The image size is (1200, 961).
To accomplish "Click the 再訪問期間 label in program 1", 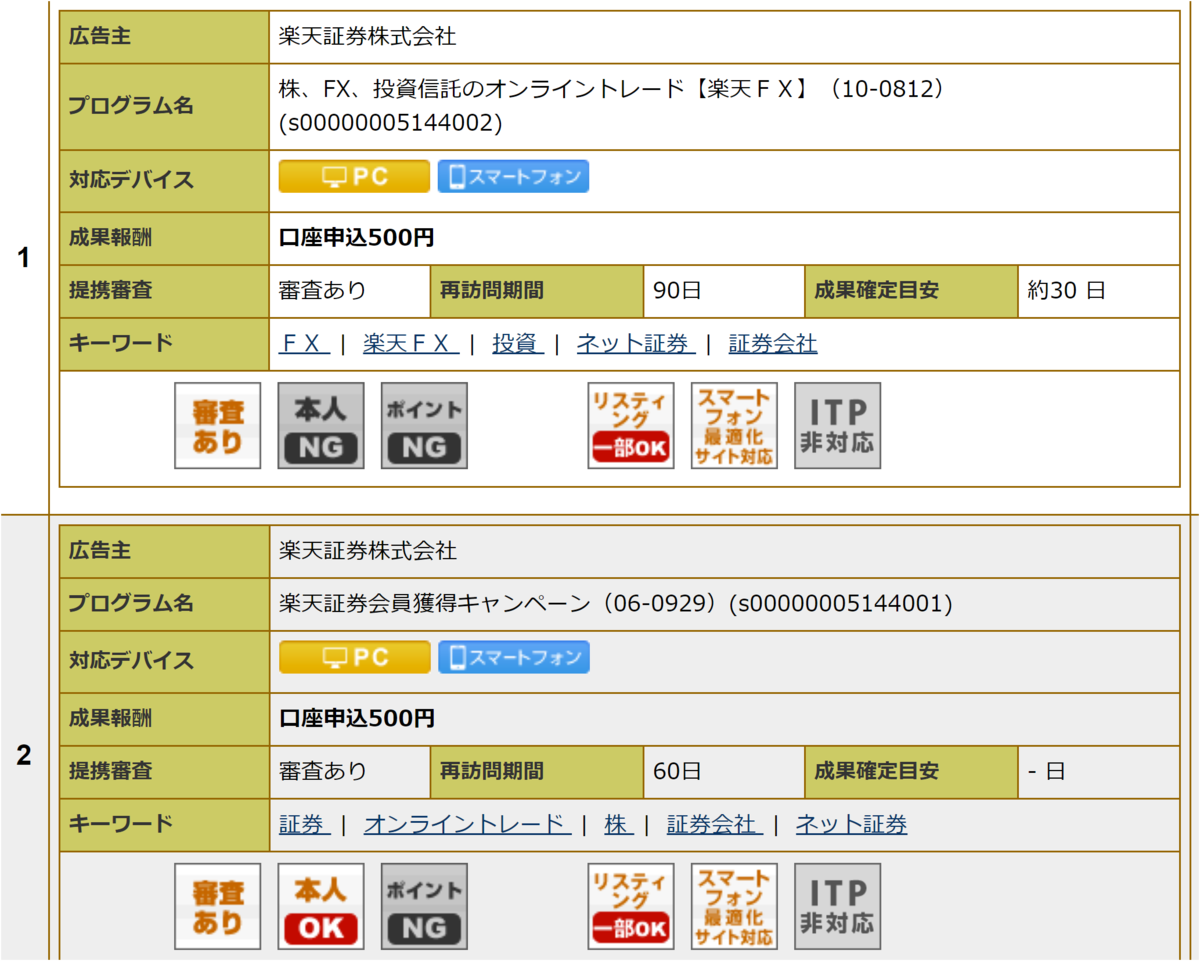I will [492, 291].
